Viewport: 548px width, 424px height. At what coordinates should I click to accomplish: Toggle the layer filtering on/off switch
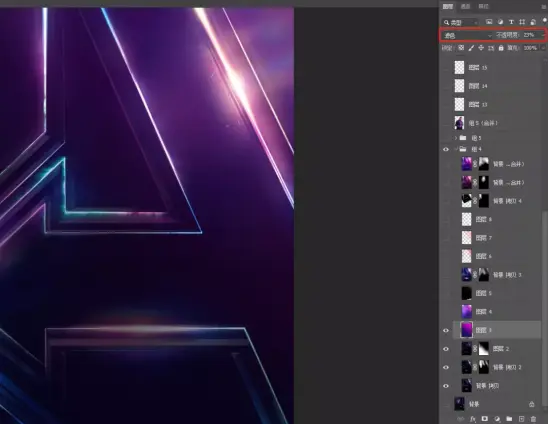(545, 21)
